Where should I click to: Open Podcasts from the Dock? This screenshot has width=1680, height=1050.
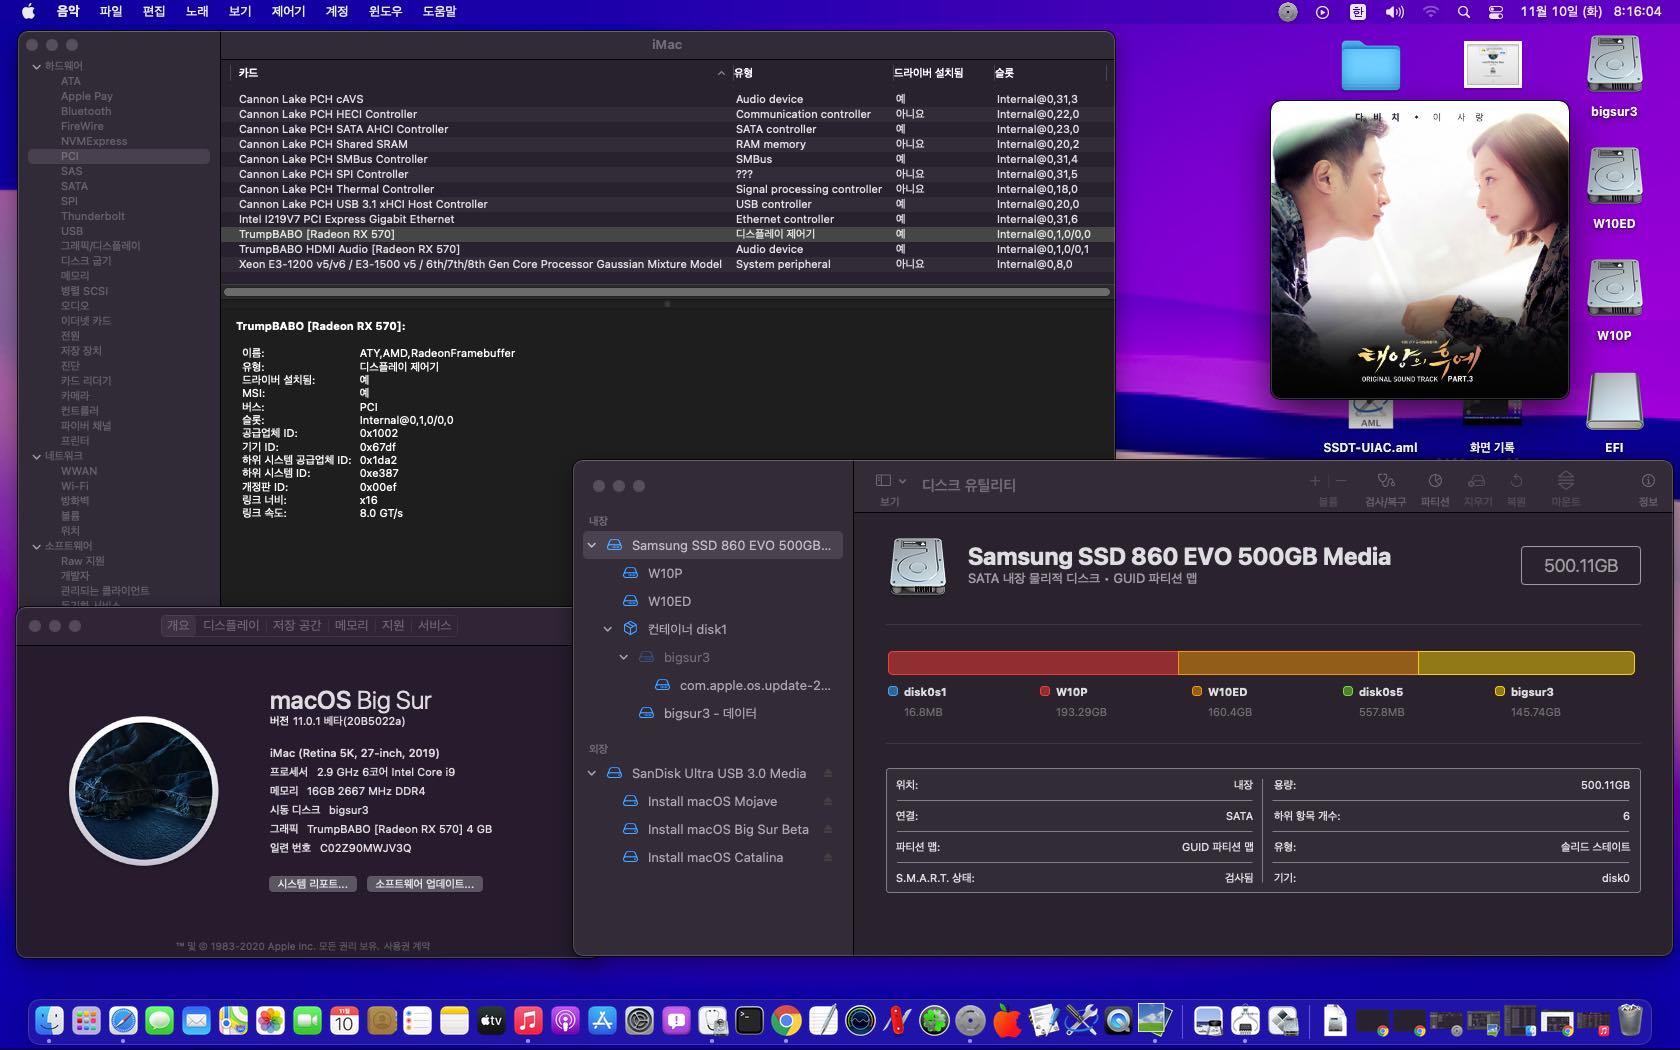click(565, 1020)
